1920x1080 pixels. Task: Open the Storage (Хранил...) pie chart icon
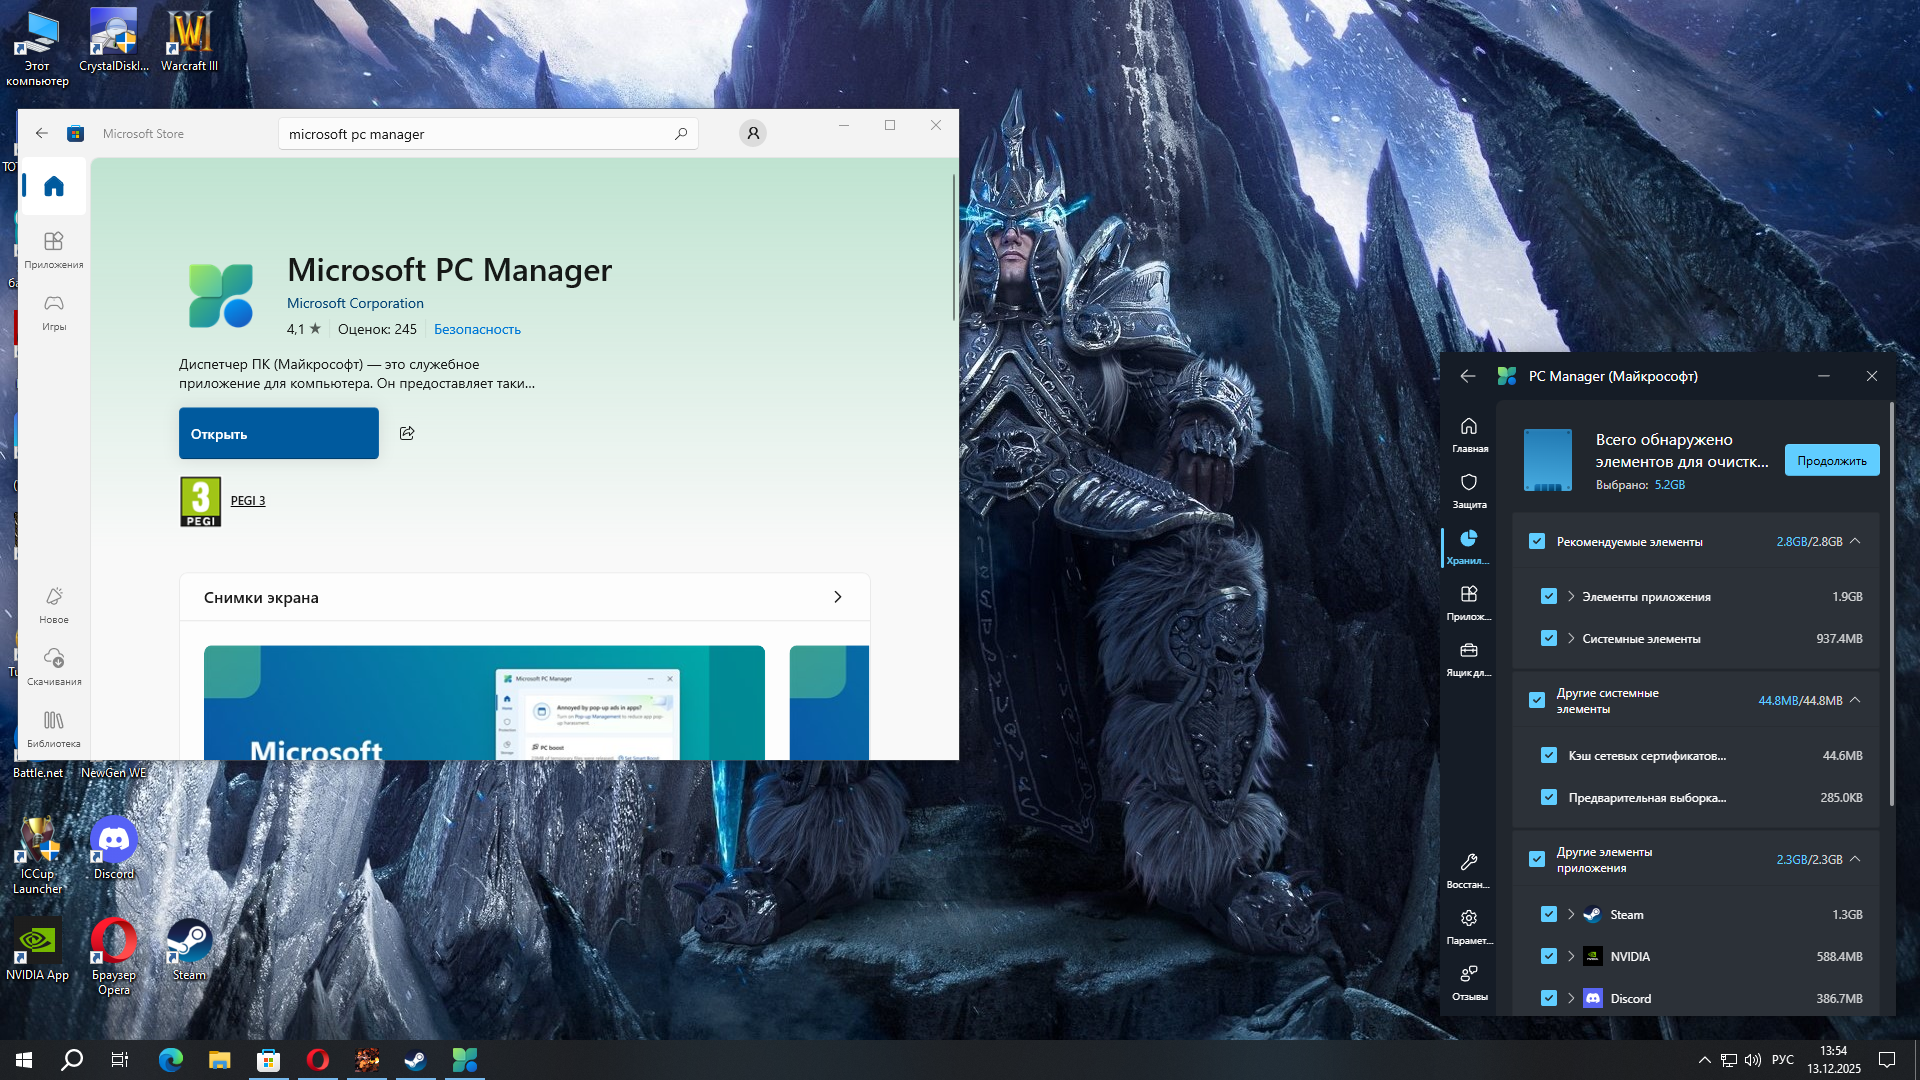coord(1468,545)
